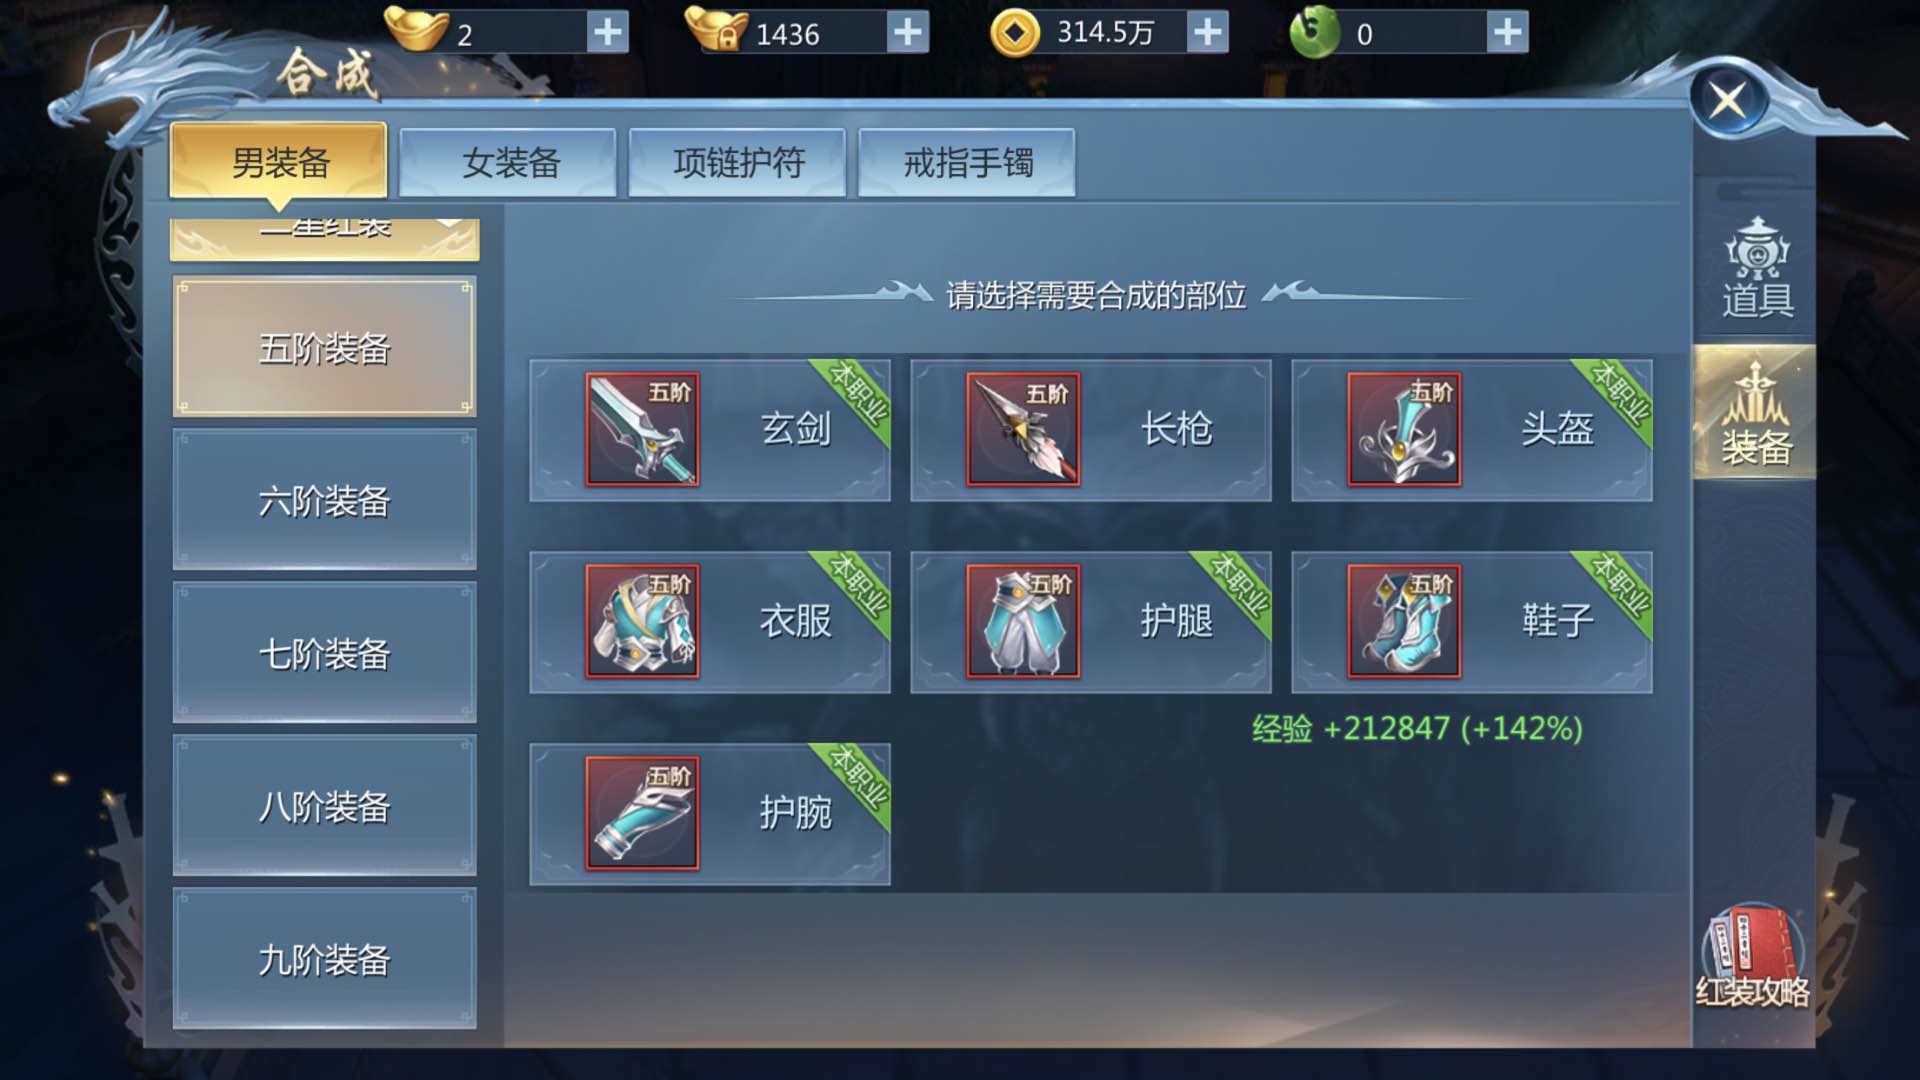This screenshot has width=1920, height=1080.
Task: Open the 项链护符 tab
Action: pos(738,162)
